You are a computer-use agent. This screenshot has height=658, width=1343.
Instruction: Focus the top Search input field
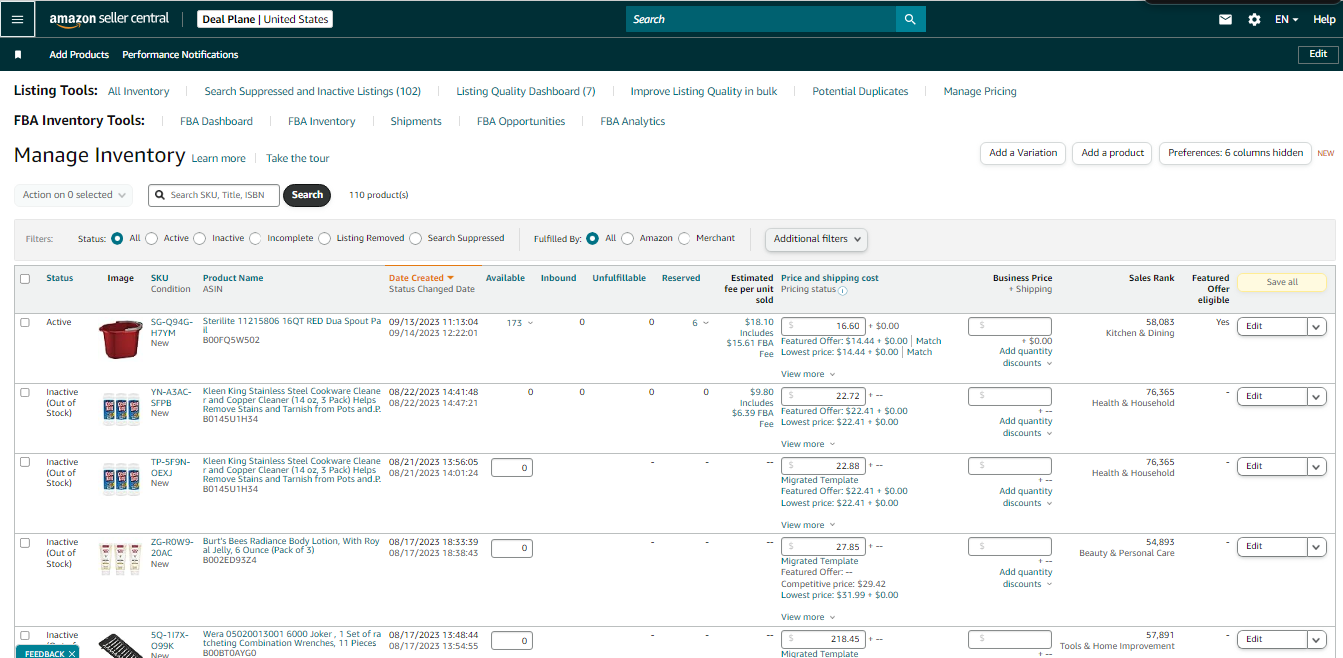(760, 19)
